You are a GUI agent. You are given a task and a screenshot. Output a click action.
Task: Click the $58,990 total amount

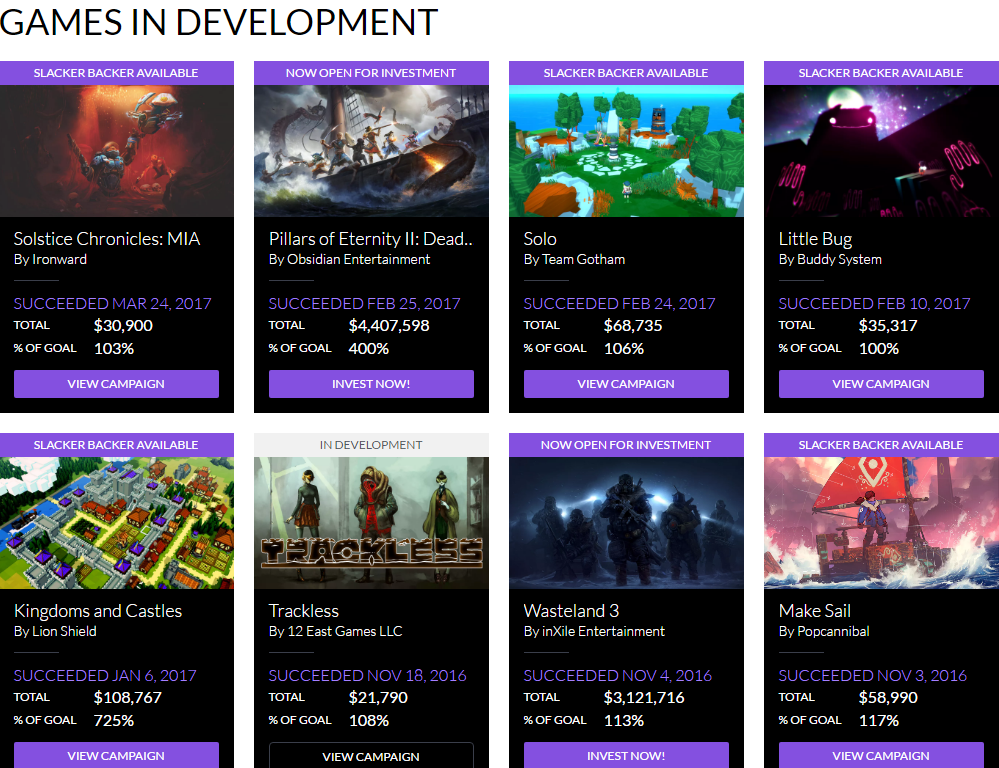pos(888,697)
